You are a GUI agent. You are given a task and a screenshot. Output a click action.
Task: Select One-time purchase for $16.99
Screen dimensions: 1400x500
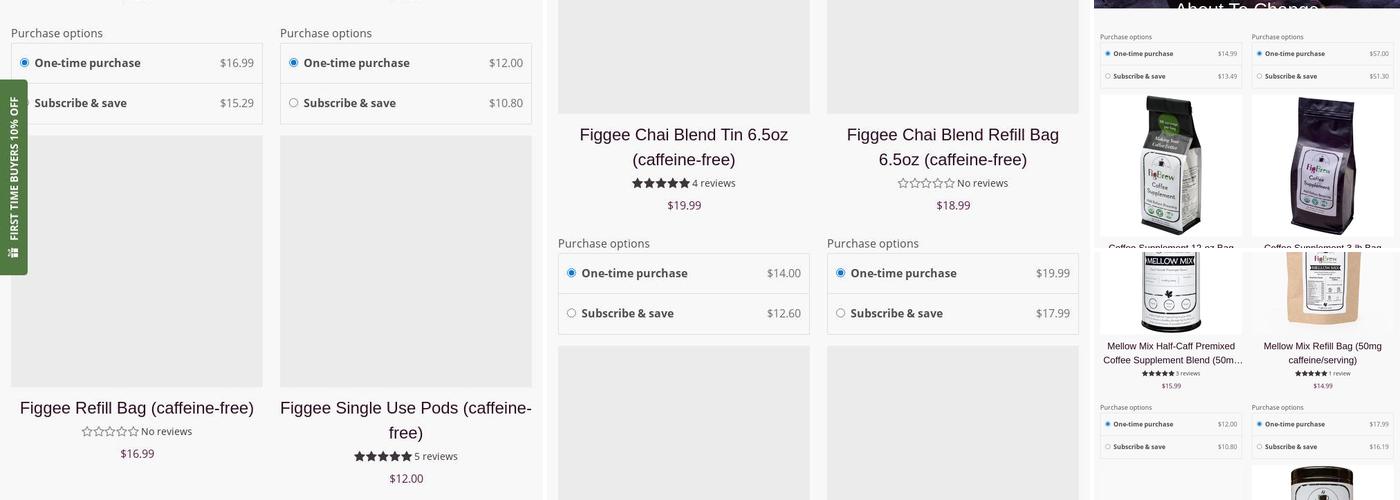click(x=25, y=63)
